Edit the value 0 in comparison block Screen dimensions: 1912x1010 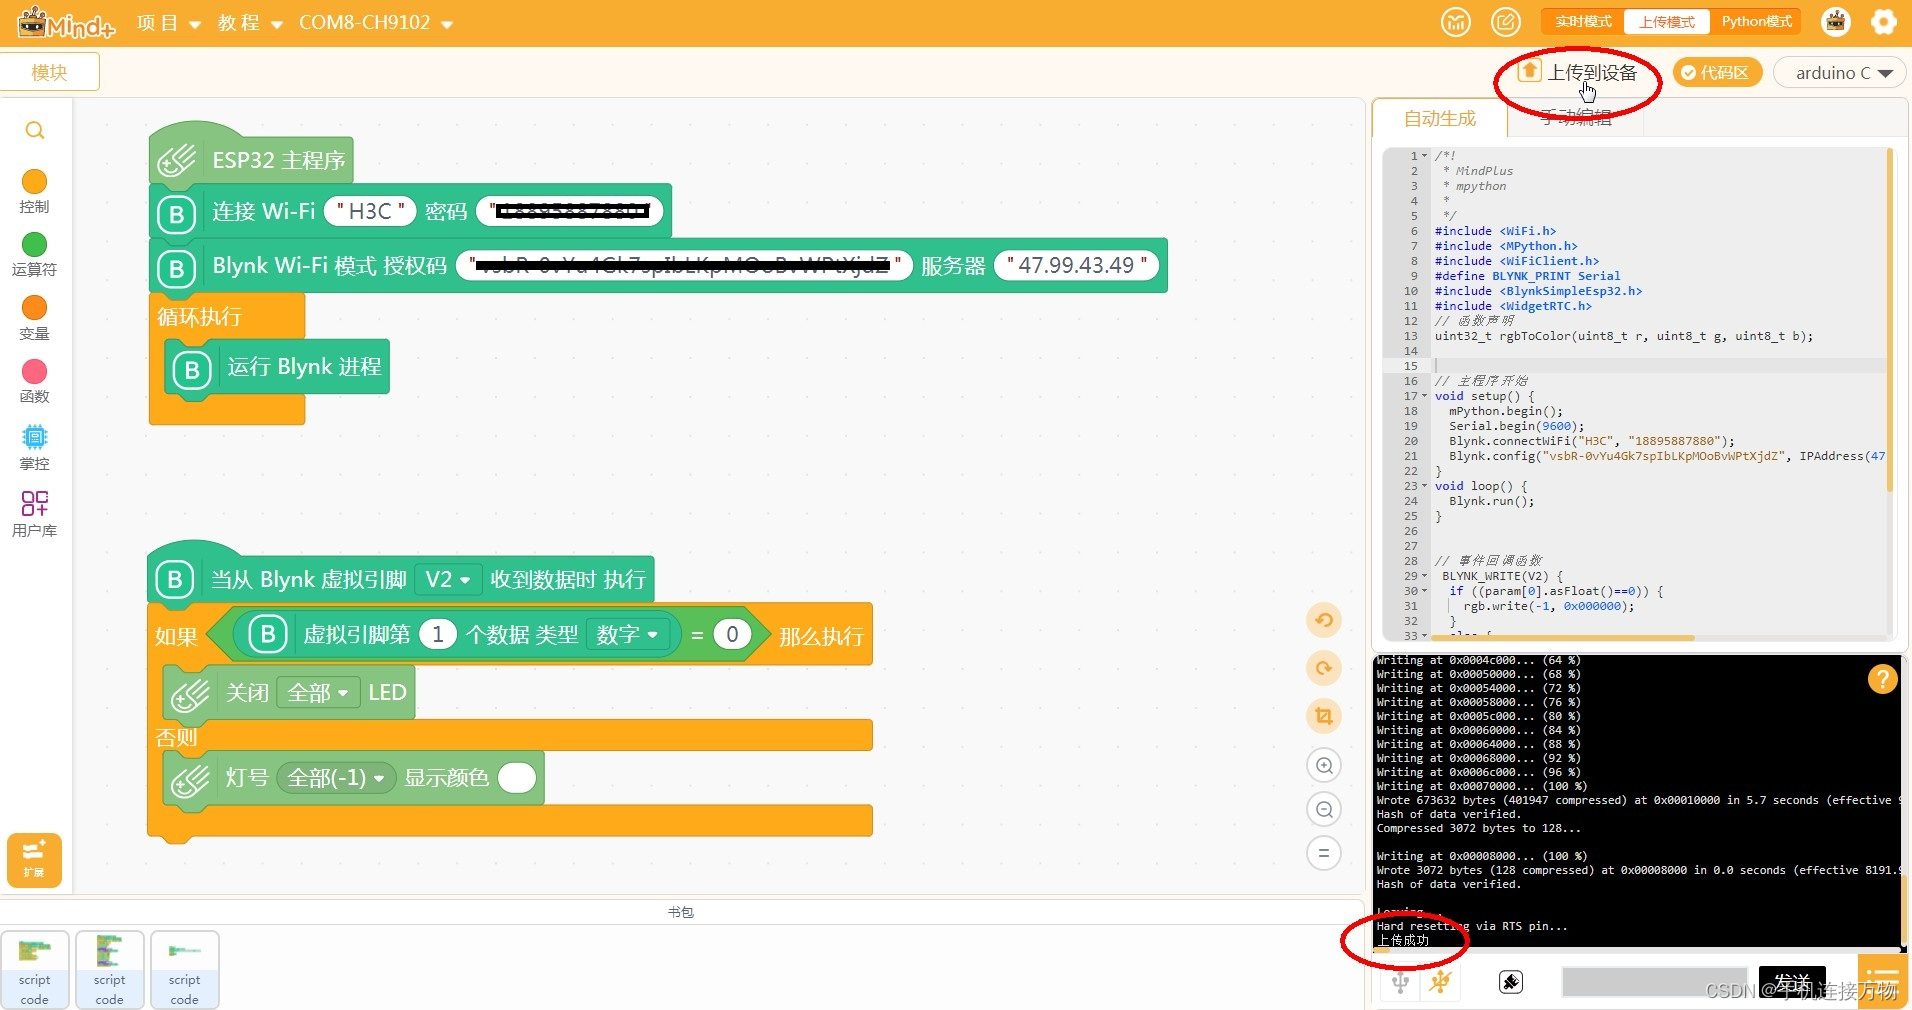732,634
